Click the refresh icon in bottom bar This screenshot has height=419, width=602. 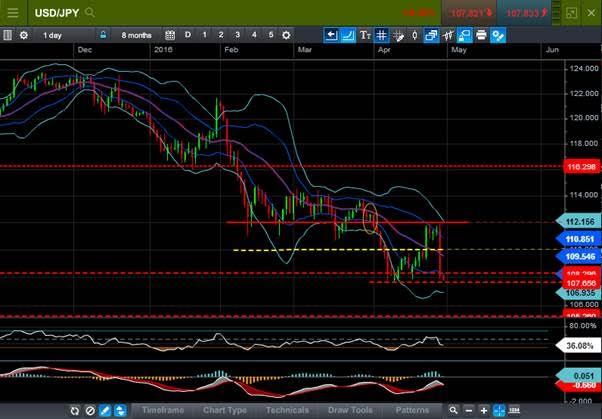coord(75,411)
